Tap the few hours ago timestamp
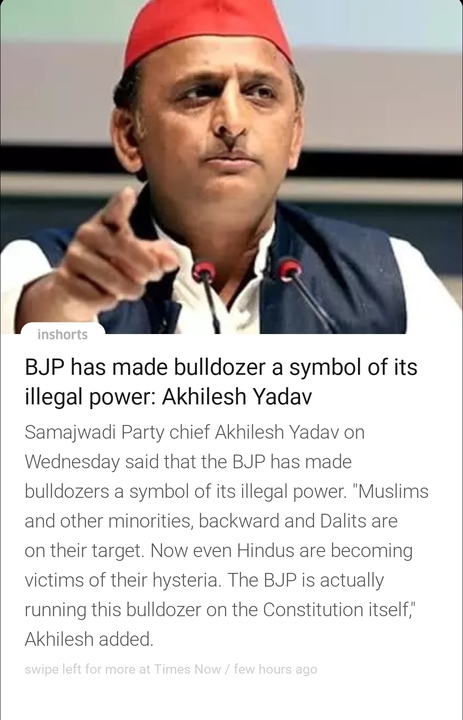Screen dimensions: 463x720 tap(276, 669)
